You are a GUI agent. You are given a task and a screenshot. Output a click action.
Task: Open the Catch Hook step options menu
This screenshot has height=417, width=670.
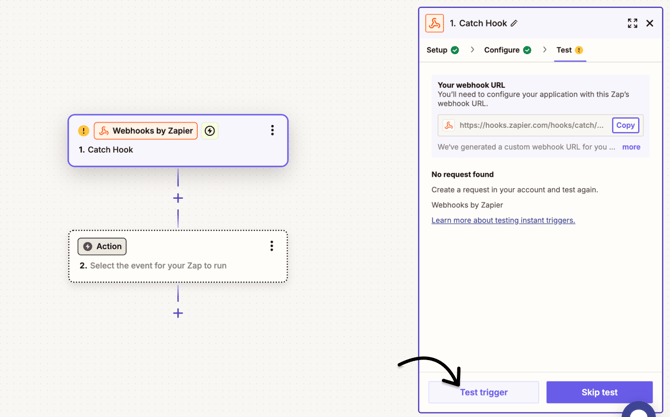[272, 130]
